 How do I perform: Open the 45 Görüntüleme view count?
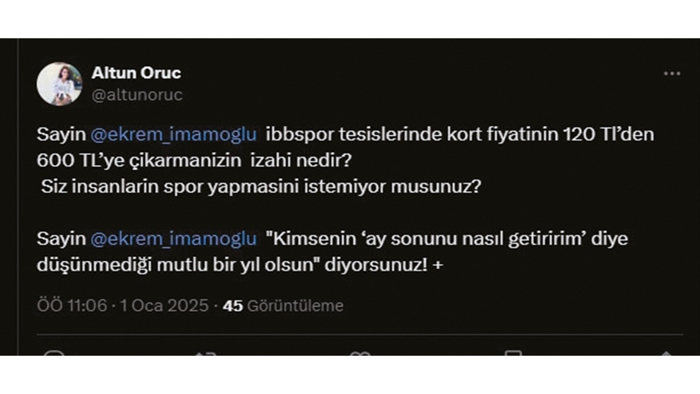coord(283,306)
